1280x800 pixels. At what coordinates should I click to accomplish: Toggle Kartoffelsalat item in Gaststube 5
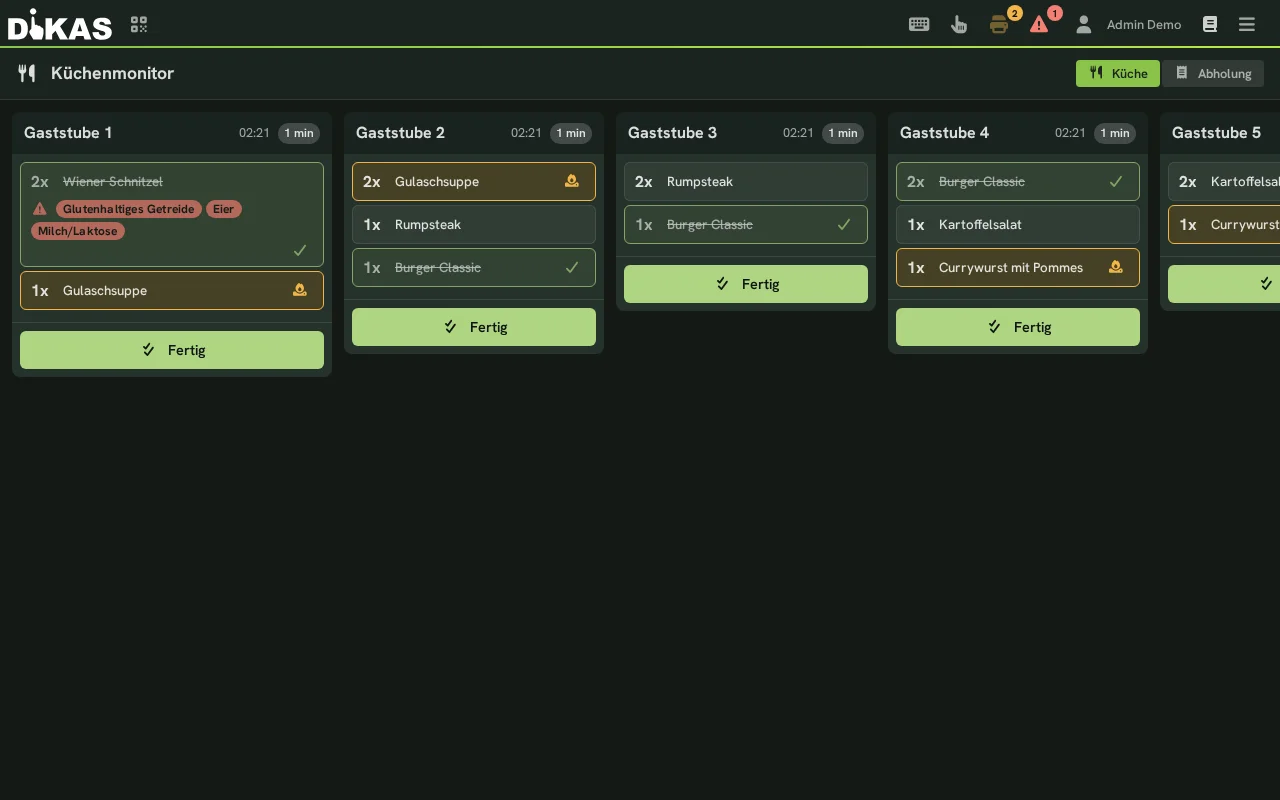point(1224,181)
